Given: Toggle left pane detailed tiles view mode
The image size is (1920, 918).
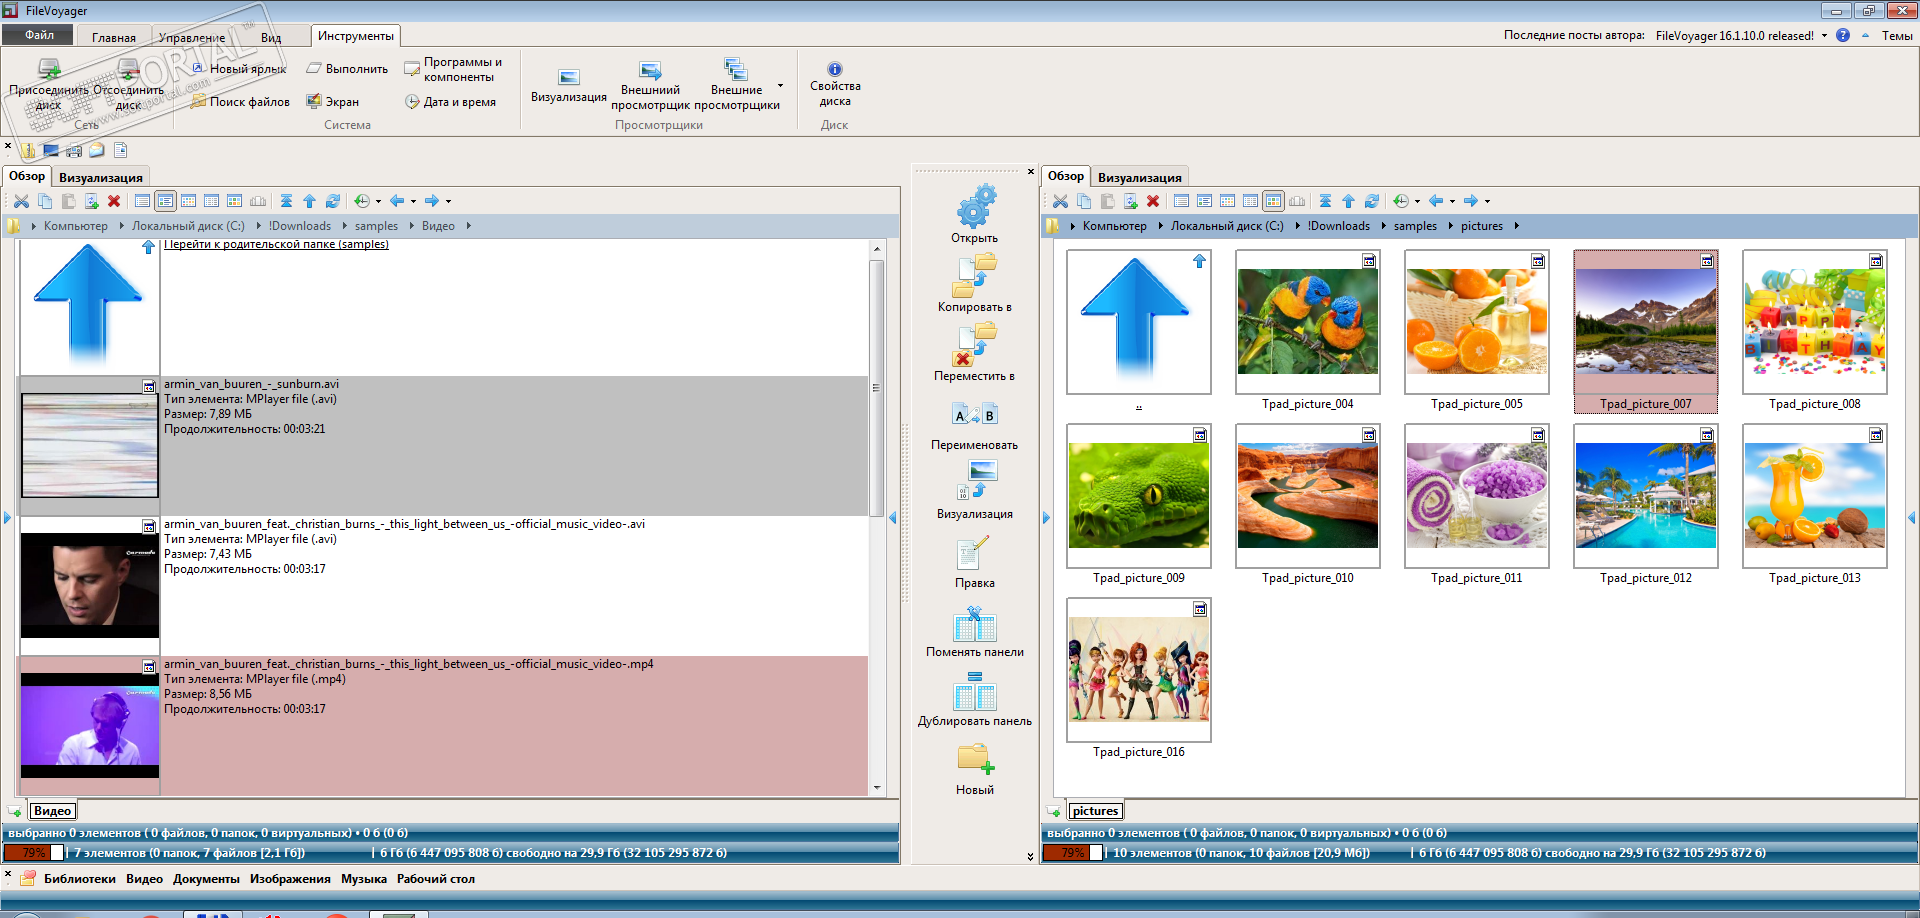Looking at the screenshot, I should pos(165,201).
